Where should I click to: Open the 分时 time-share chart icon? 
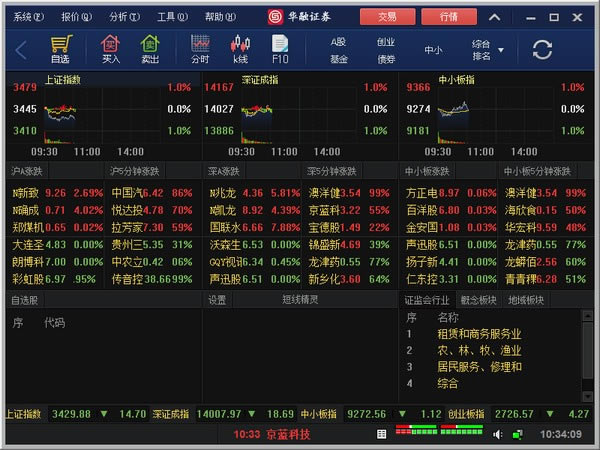coord(200,49)
